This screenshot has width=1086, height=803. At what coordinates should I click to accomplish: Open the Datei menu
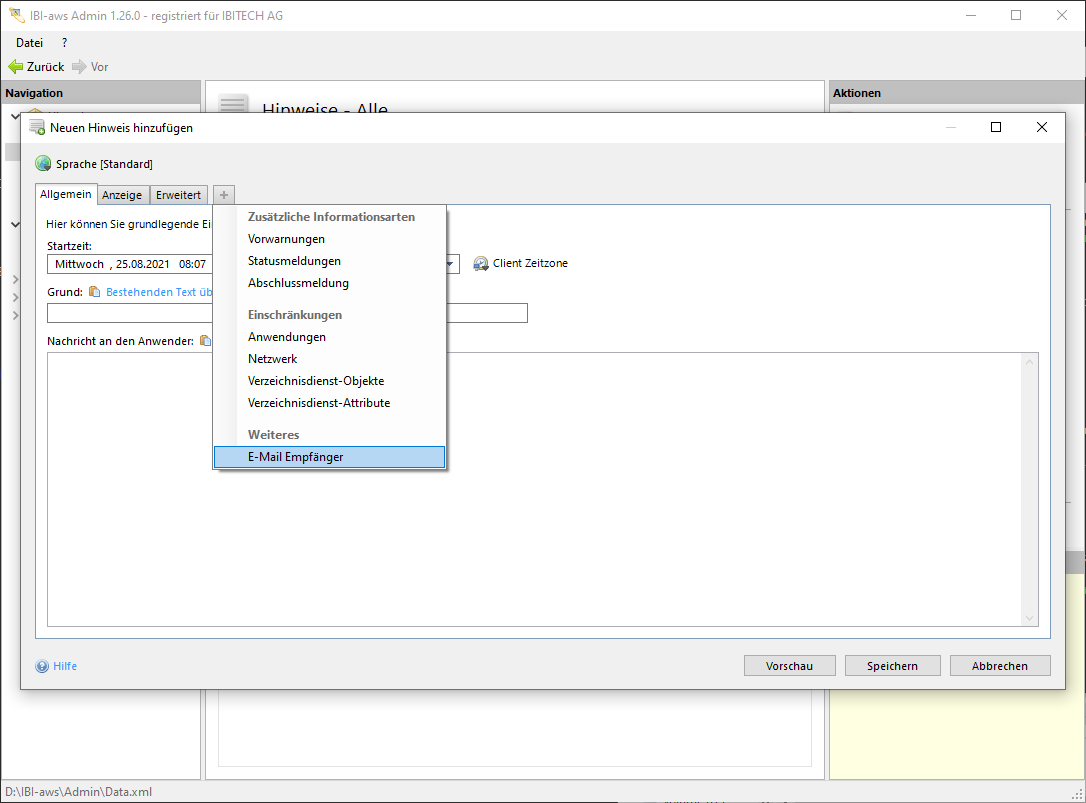pos(30,43)
